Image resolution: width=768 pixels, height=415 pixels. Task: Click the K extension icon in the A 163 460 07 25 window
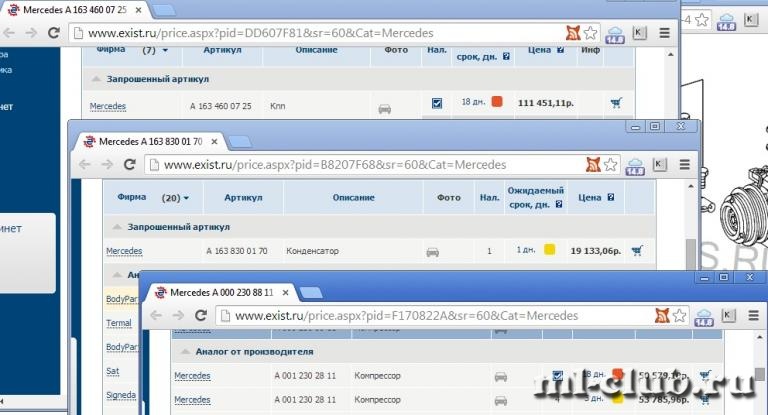pyautogui.click(x=639, y=33)
